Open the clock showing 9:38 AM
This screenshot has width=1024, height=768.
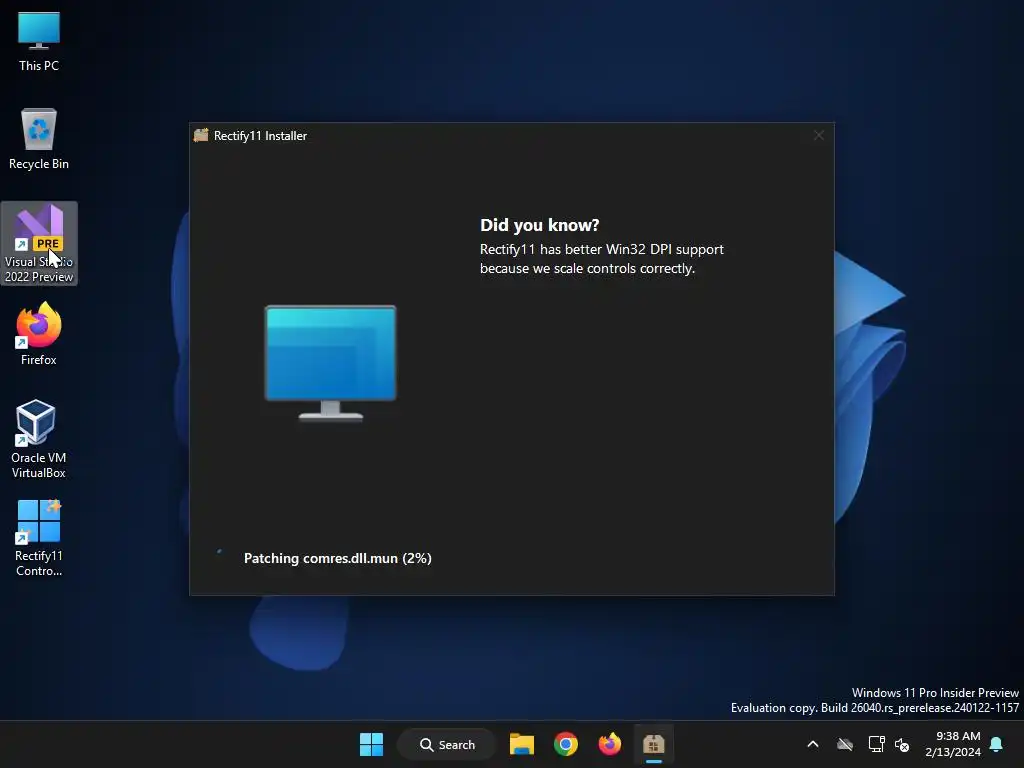(953, 744)
